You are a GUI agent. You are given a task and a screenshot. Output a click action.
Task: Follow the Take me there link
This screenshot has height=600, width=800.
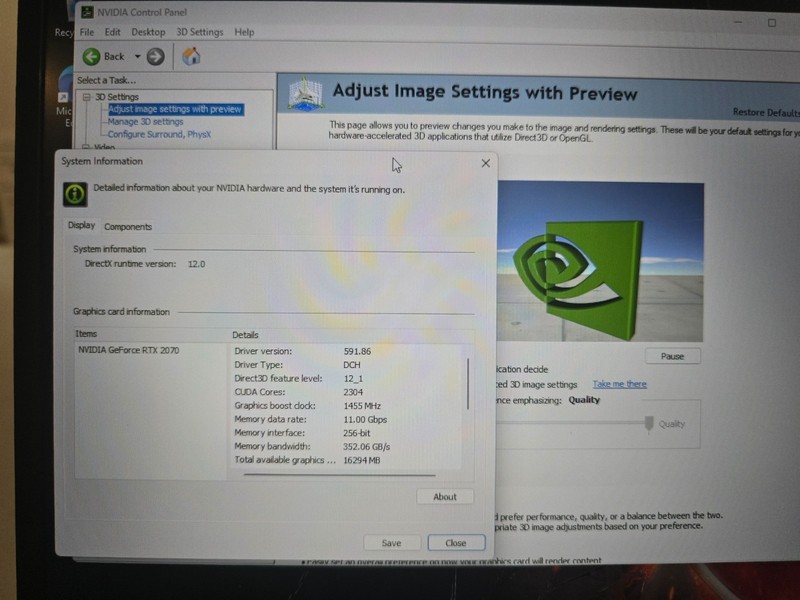(619, 384)
